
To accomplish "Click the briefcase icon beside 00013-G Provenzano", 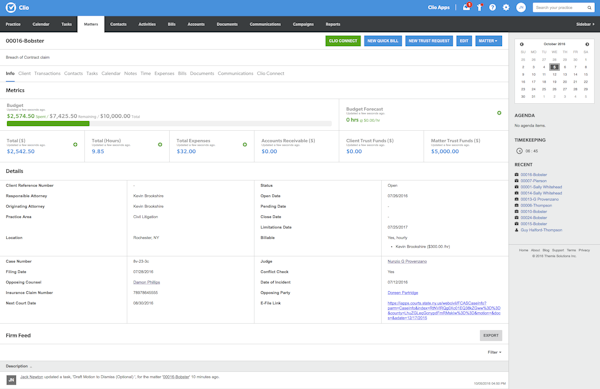I will [x=517, y=199].
